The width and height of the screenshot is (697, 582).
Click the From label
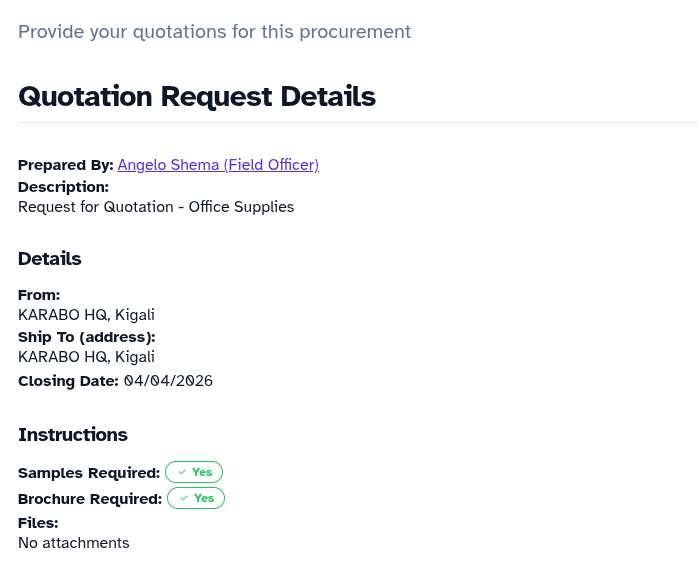click(x=39, y=295)
